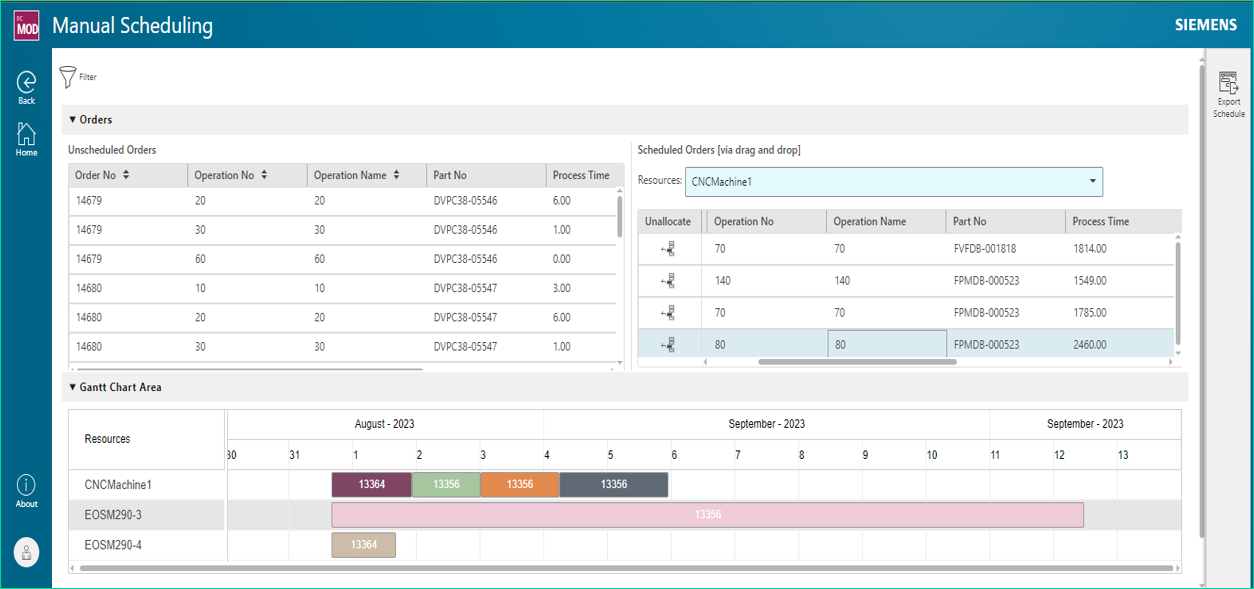Select the orange 13356 Gantt bar

click(x=520, y=485)
